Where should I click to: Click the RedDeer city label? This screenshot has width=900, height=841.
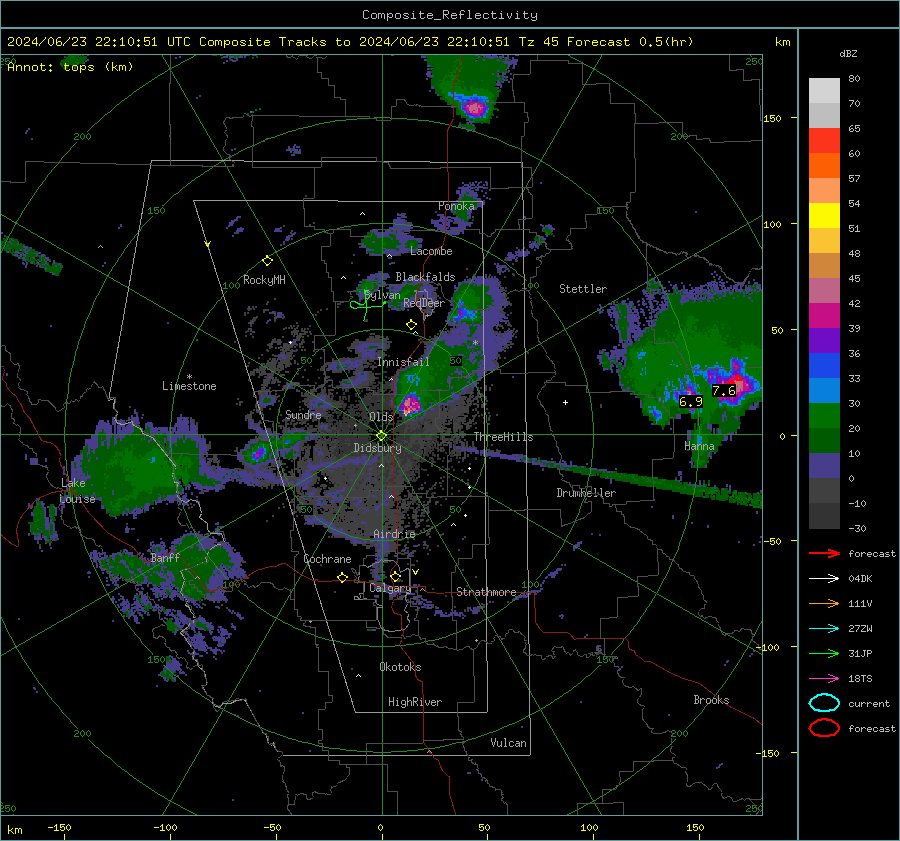point(424,303)
